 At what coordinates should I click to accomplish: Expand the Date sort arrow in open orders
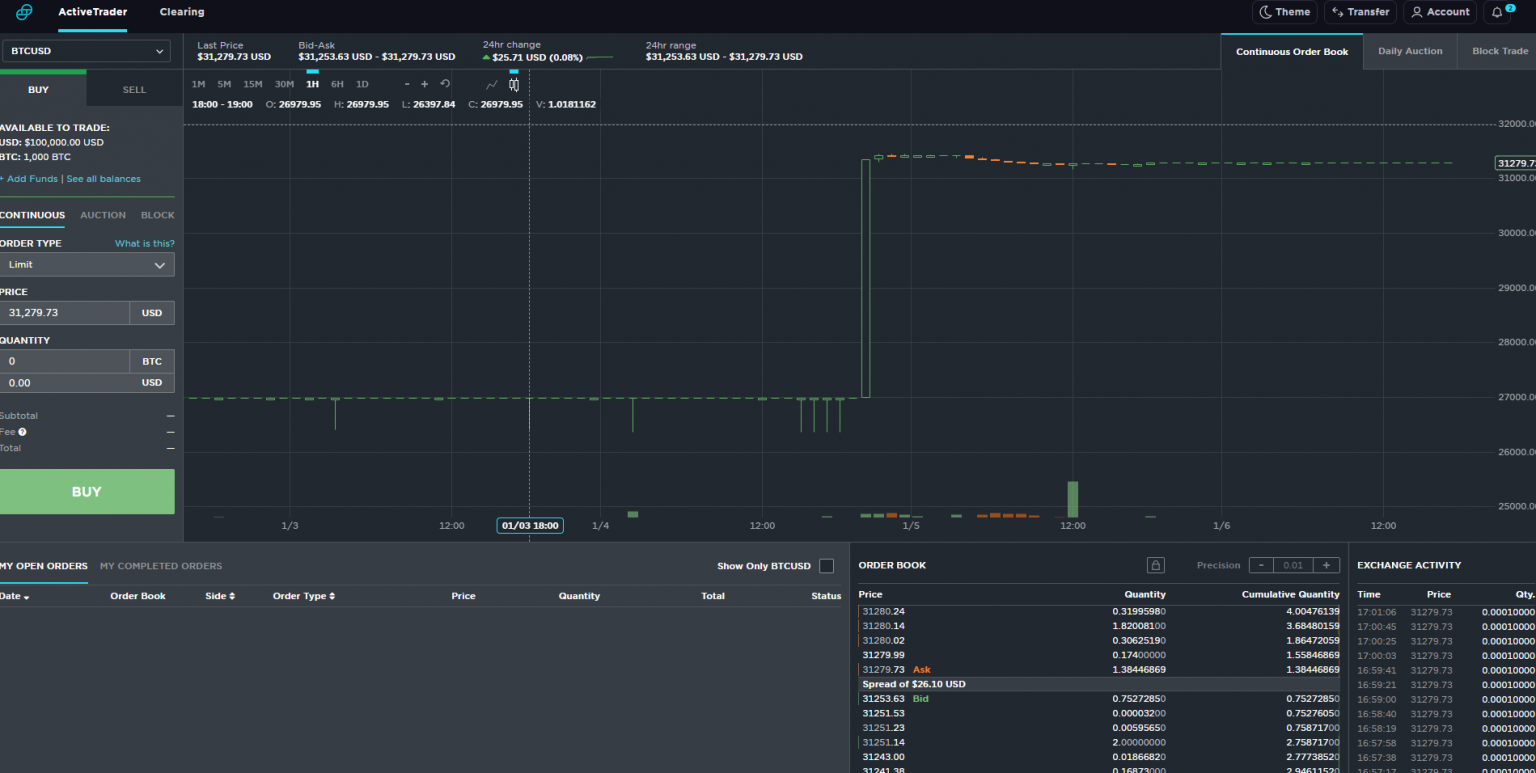(x=28, y=595)
